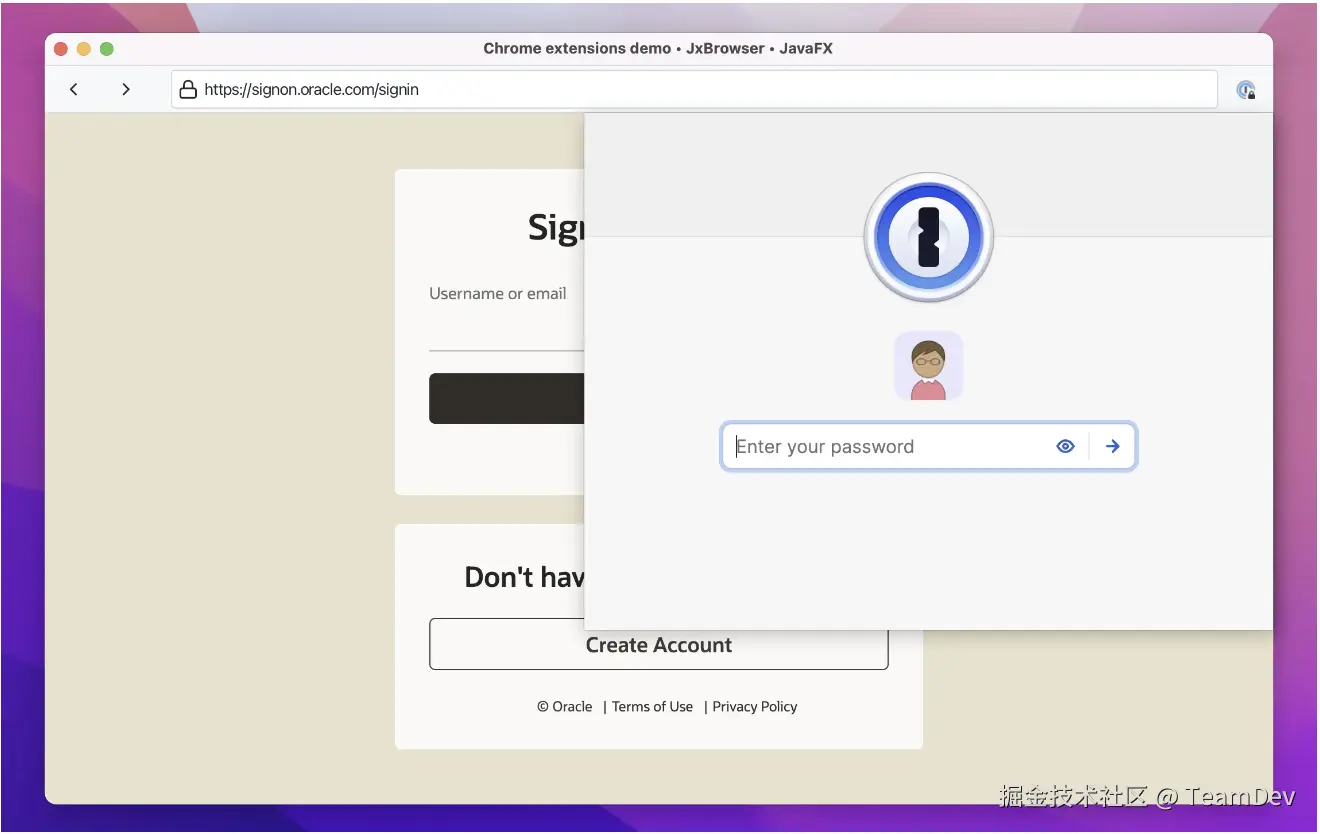Click the © Oracle link in the footer
The image size is (1320, 834).
click(x=564, y=706)
